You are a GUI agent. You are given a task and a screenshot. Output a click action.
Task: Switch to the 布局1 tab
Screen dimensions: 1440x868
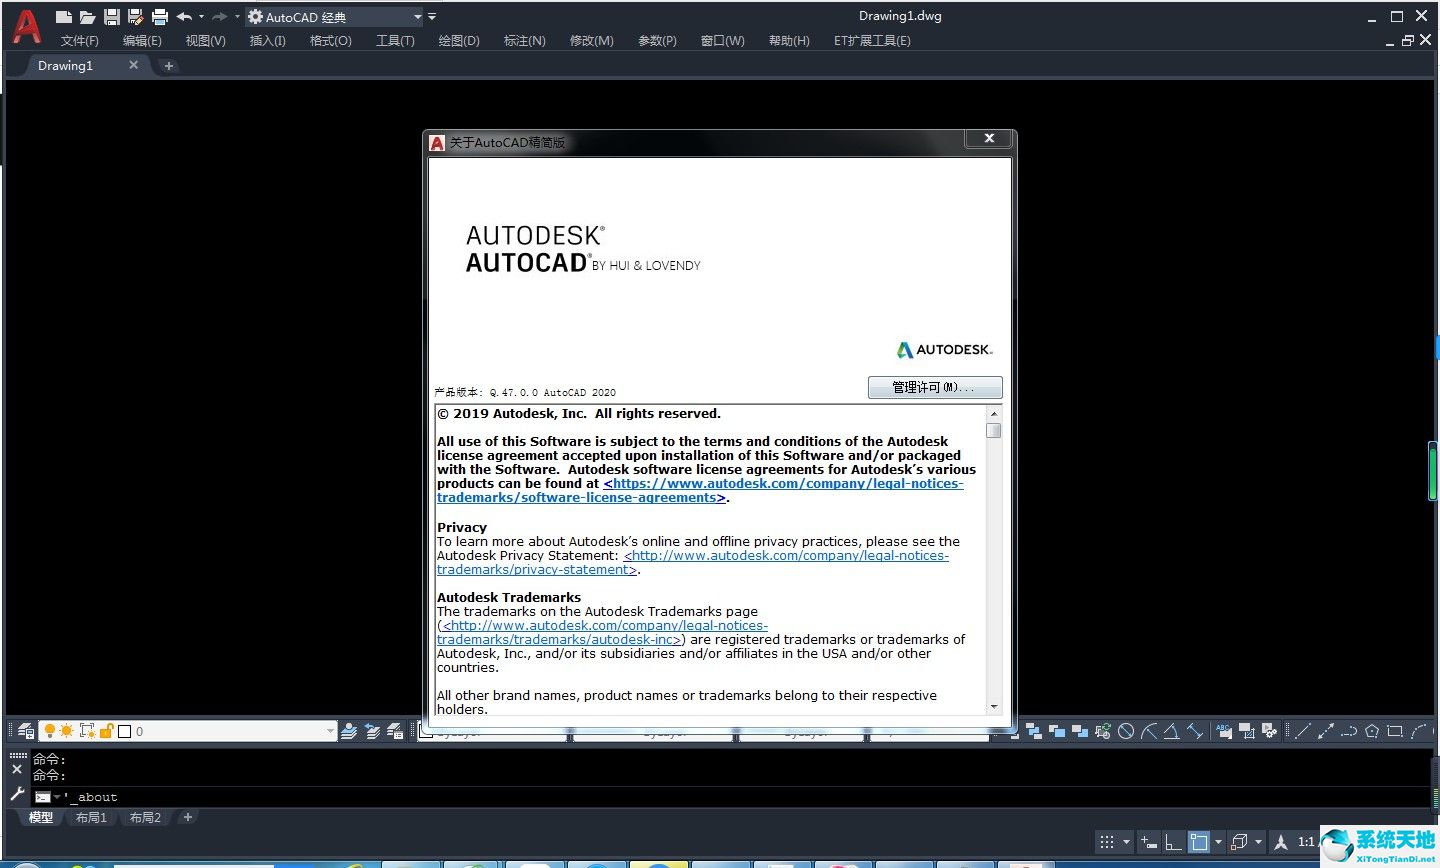point(91,817)
